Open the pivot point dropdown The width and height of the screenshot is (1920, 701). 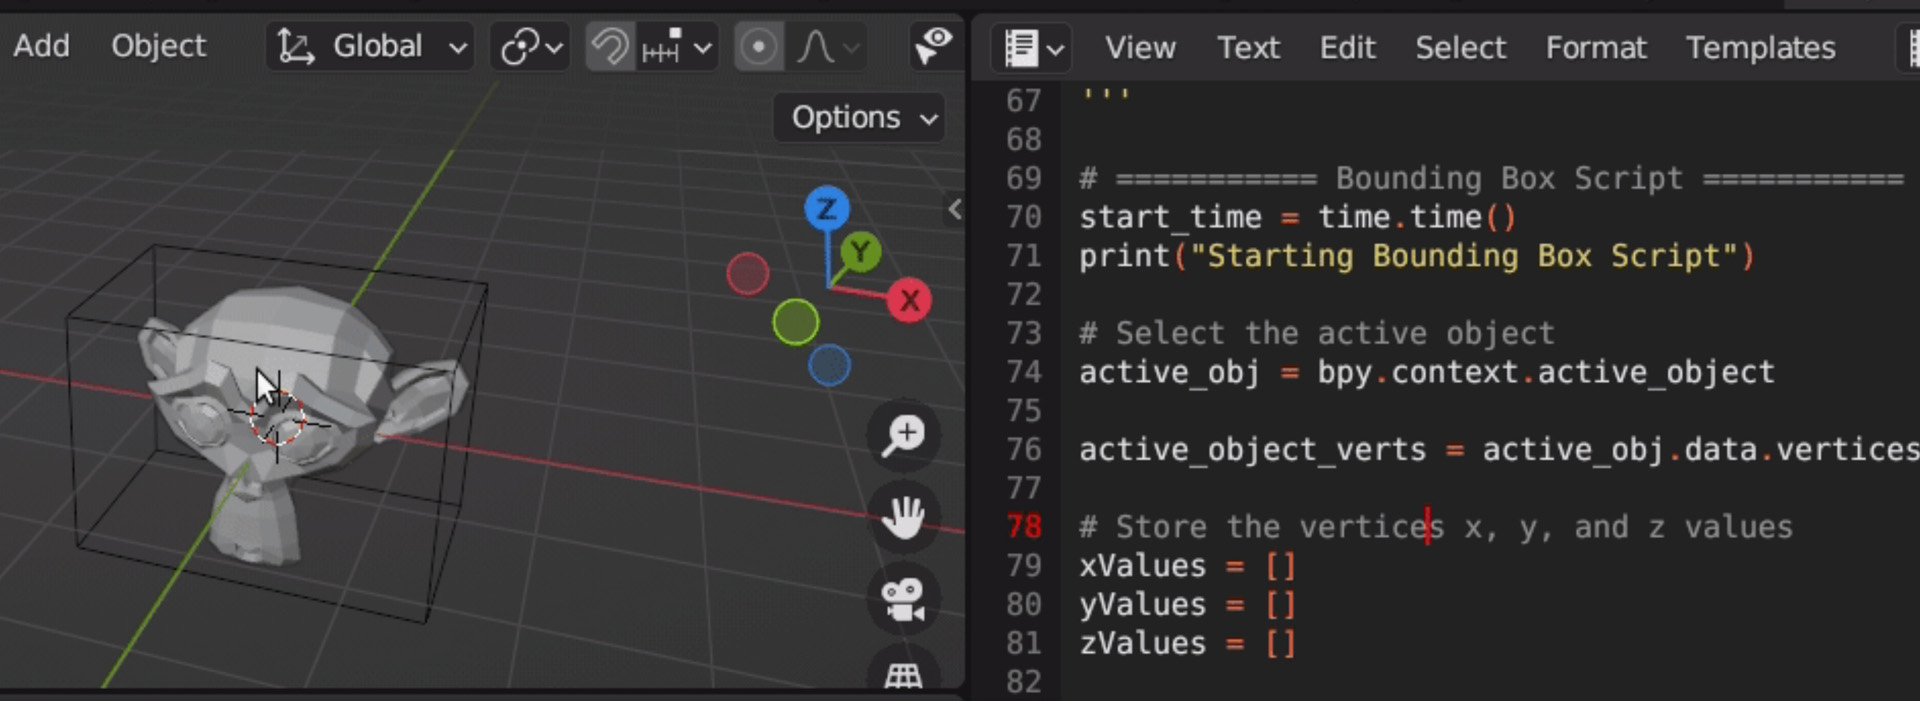531,47
